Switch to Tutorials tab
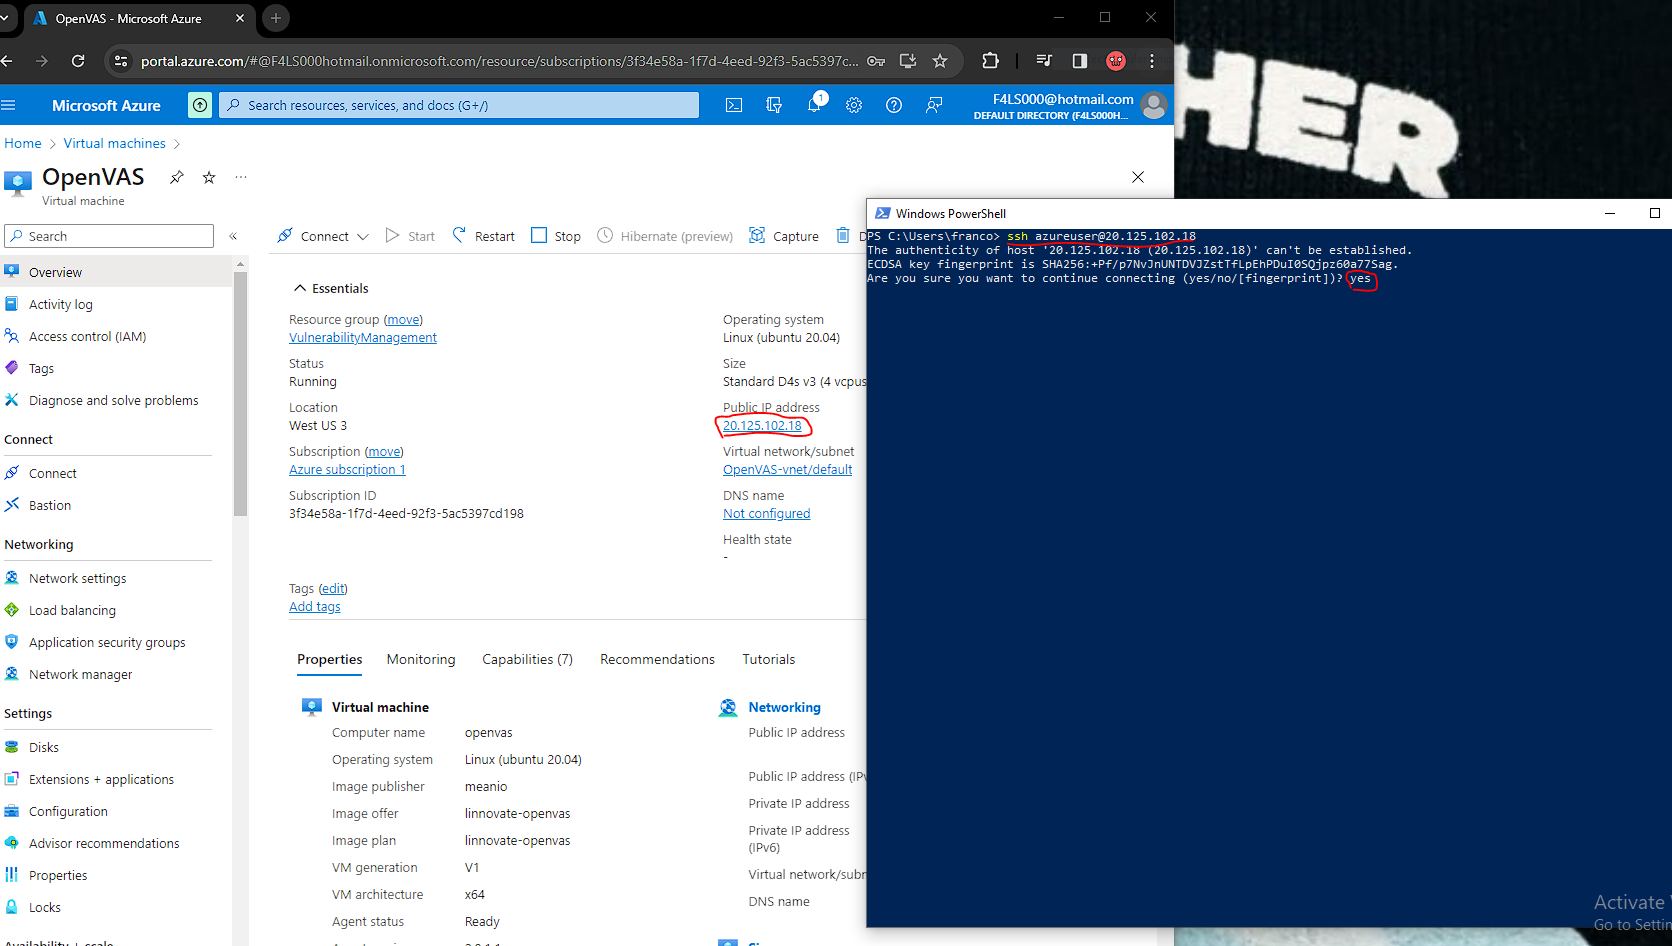This screenshot has height=946, width=1672. [x=769, y=659]
